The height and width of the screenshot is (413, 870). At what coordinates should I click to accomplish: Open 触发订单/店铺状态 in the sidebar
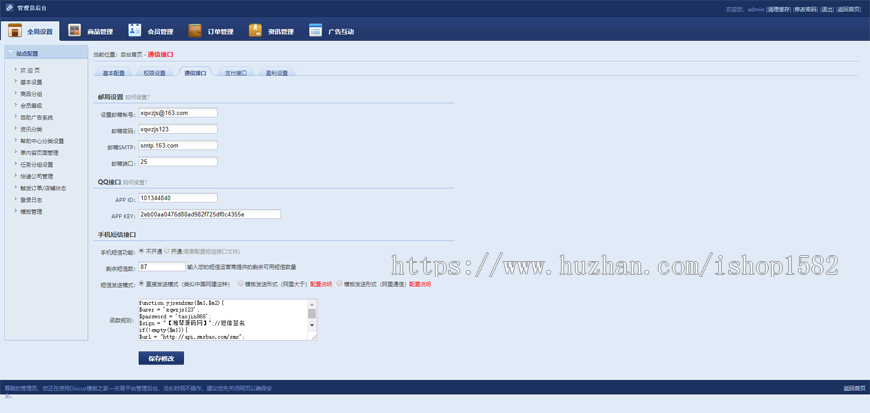[x=43, y=188]
